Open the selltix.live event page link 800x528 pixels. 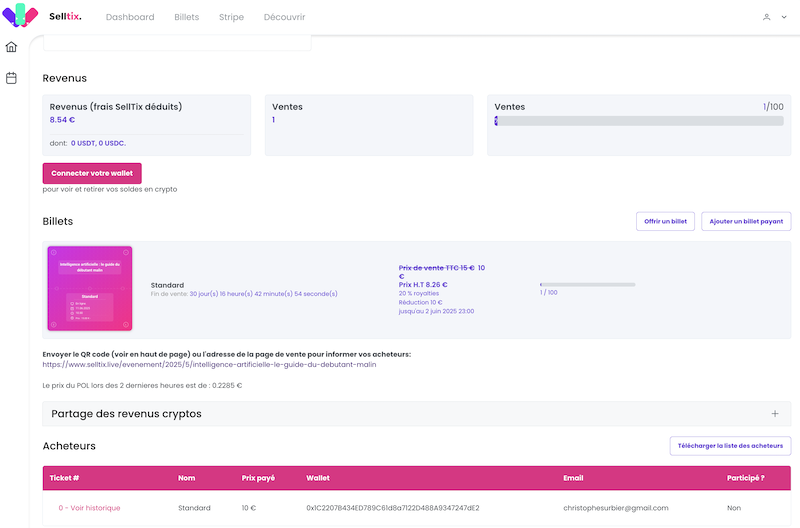[209, 364]
